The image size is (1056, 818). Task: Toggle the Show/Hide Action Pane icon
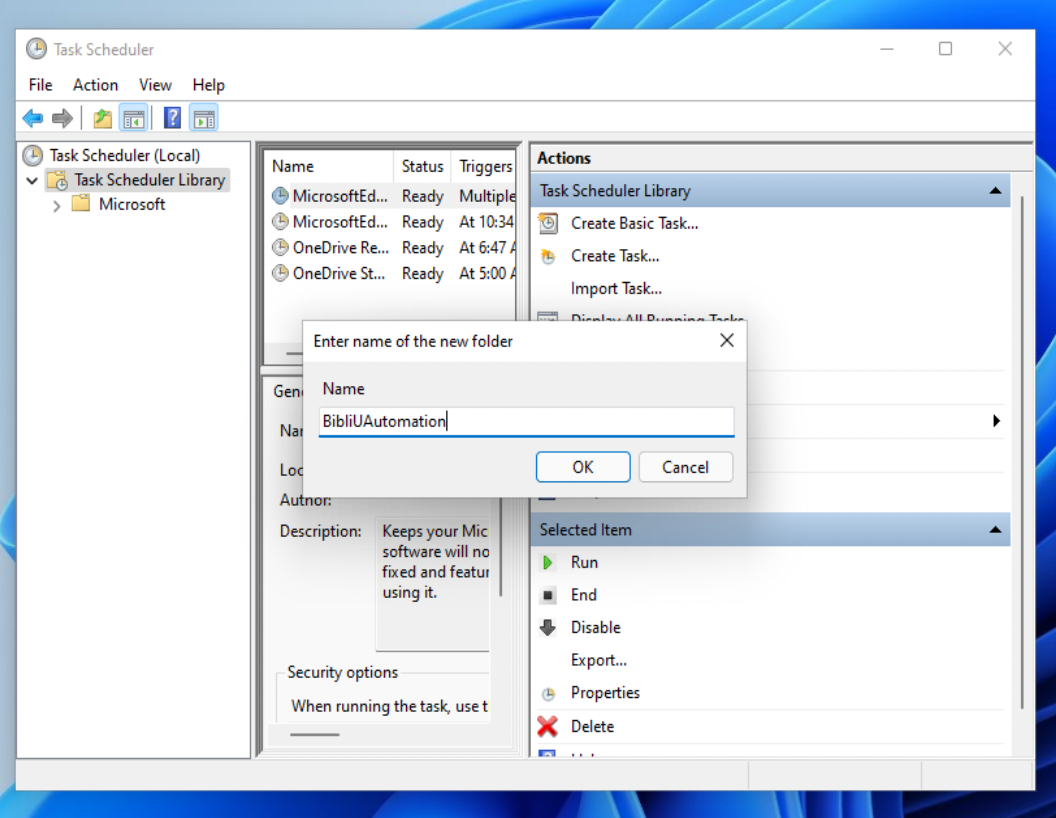(204, 119)
